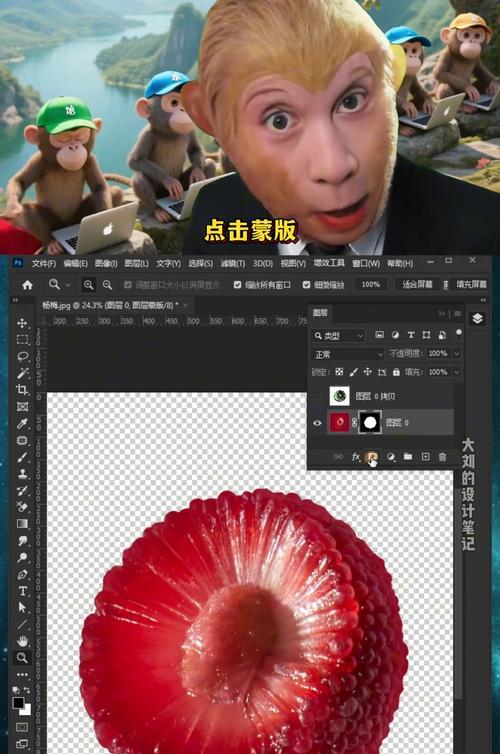Select the History Brush tool
The image size is (500, 754).
click(x=22, y=490)
